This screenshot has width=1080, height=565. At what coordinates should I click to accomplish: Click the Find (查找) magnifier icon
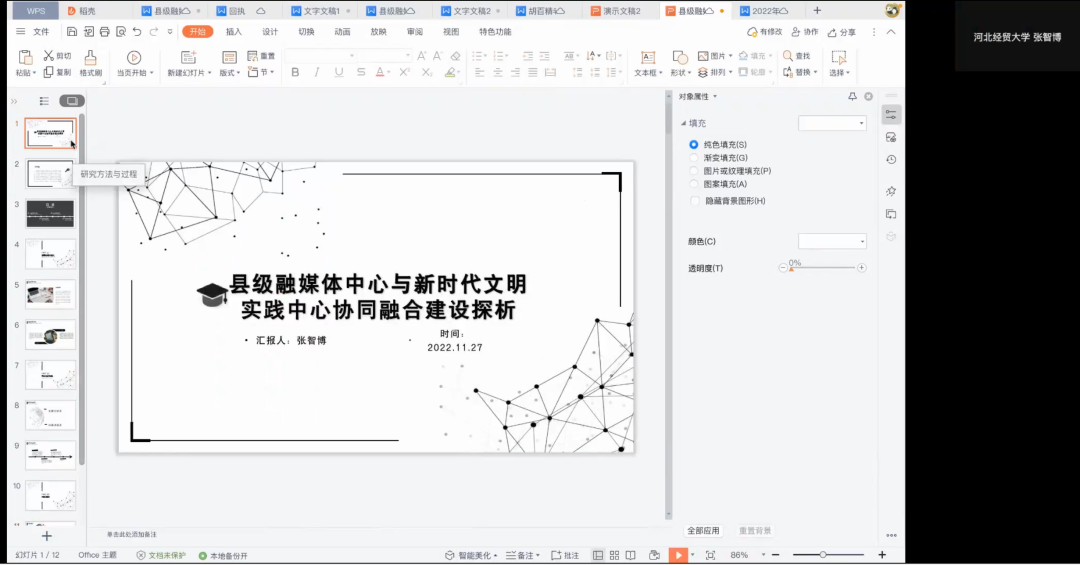click(788, 56)
